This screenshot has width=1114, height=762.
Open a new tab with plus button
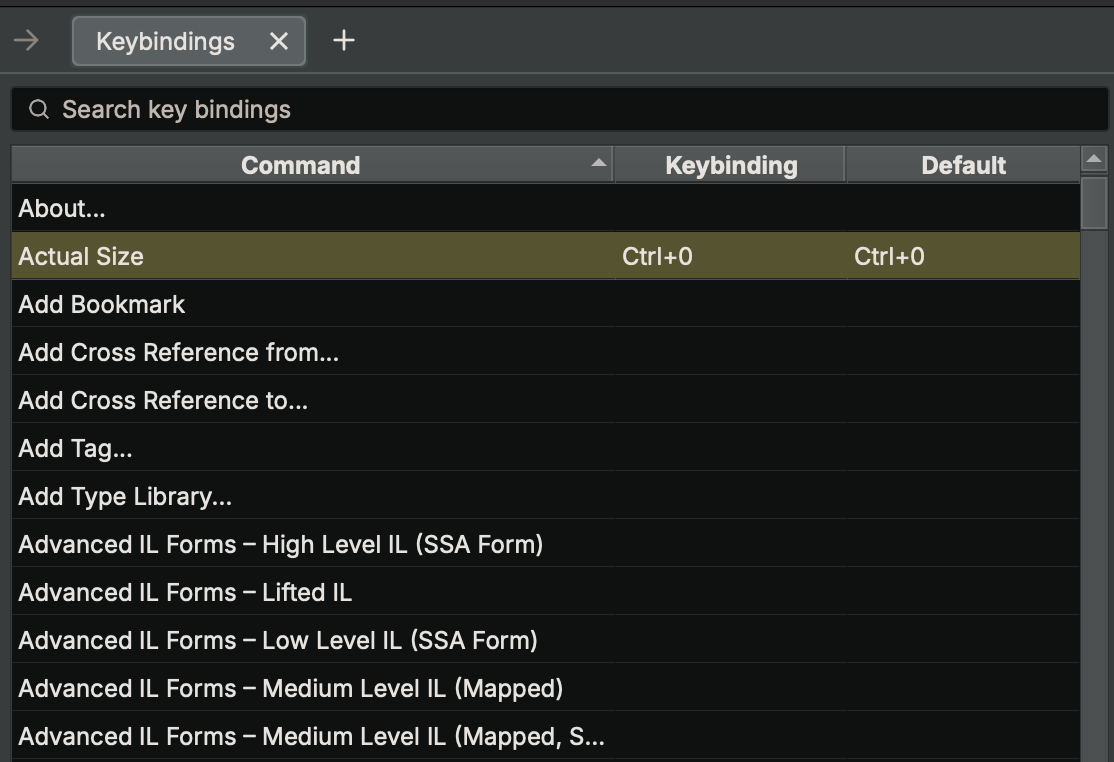344,40
